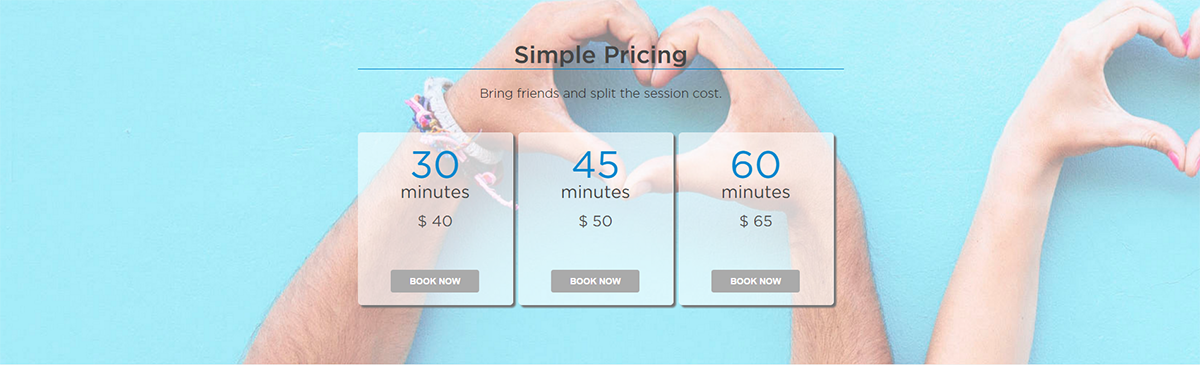This screenshot has height=365, width=1200.
Task: Click the colorful bracelet on the wrist
Action: click(442, 118)
